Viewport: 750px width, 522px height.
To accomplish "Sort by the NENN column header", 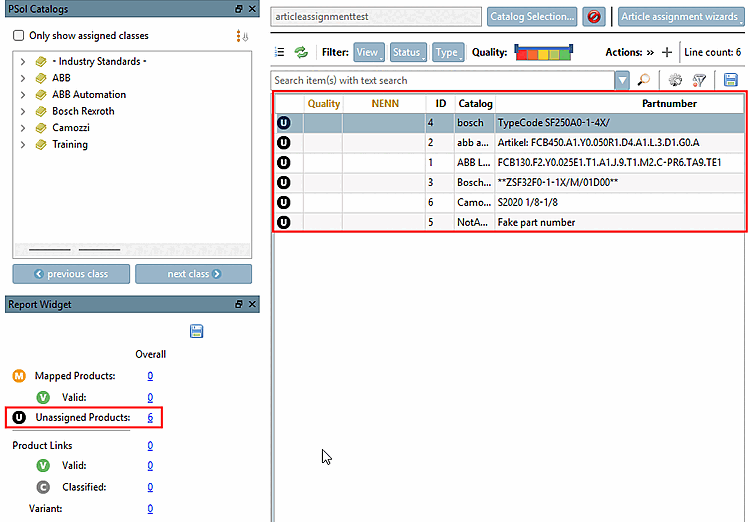I will pyautogui.click(x=385, y=104).
